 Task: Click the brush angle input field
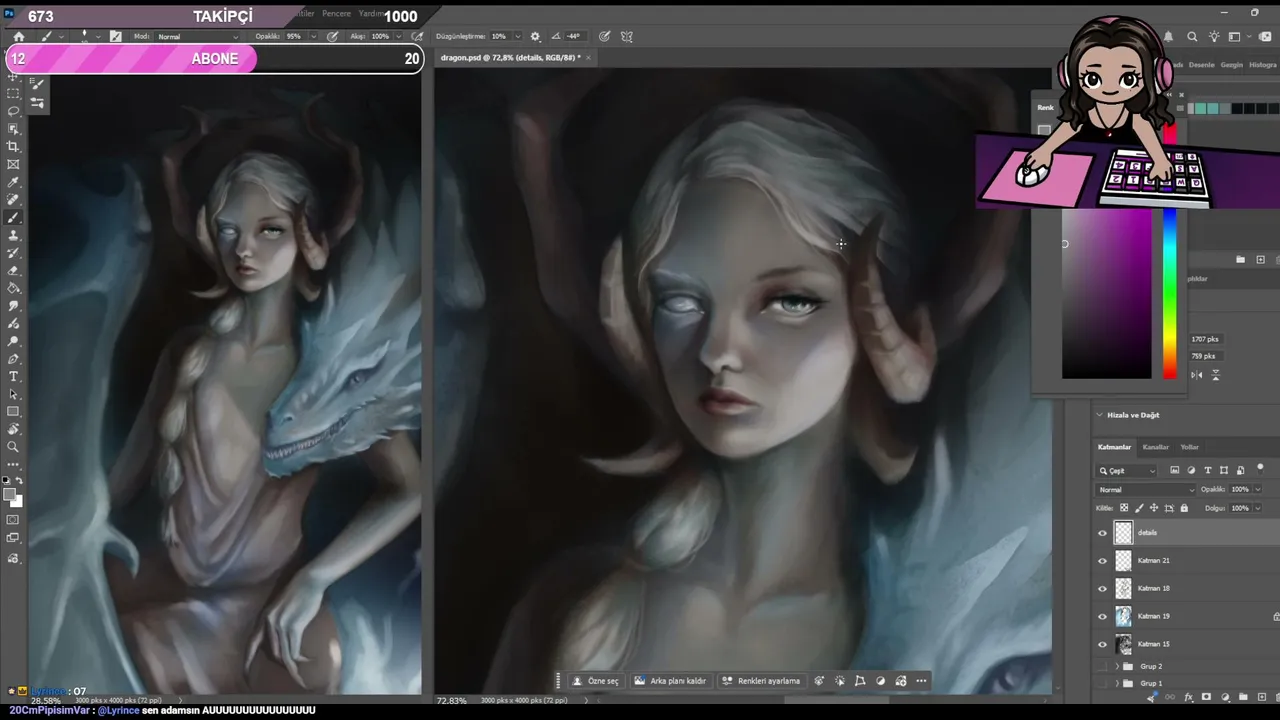[x=574, y=37]
